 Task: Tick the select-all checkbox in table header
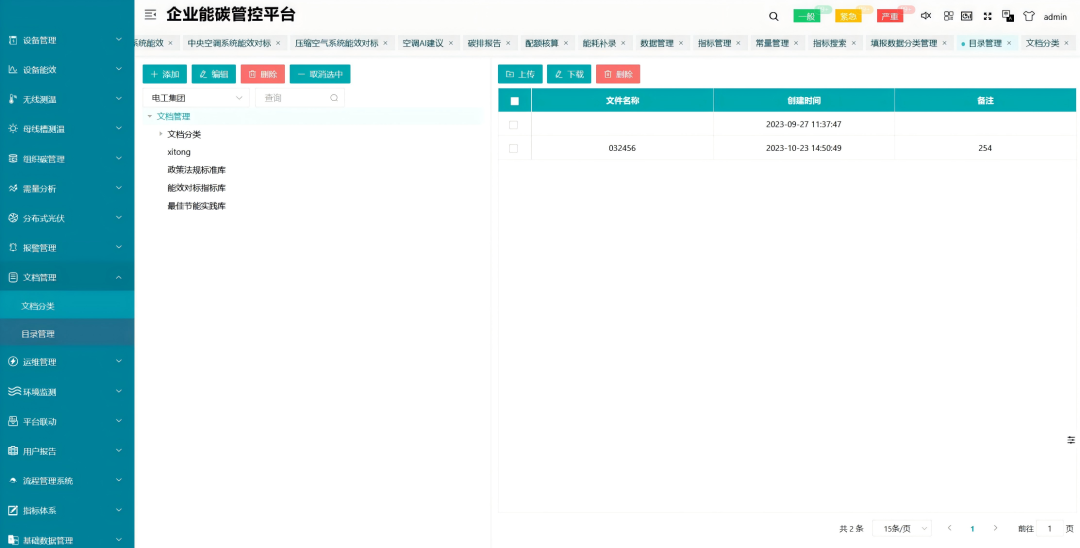click(515, 101)
